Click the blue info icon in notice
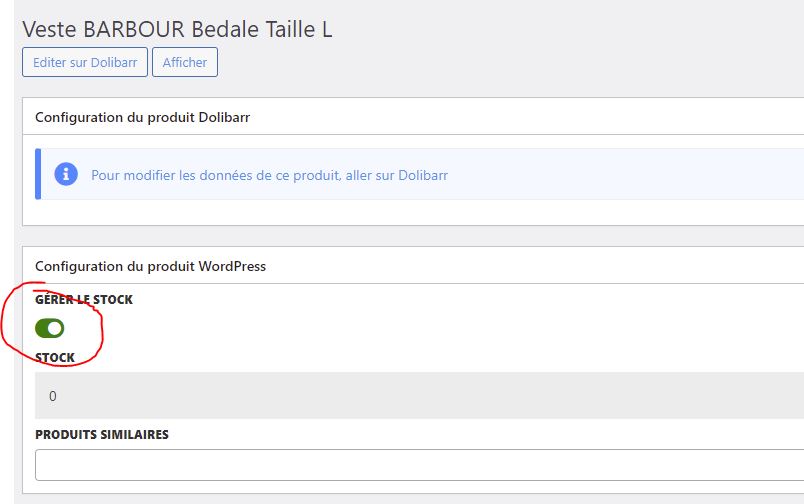This screenshot has width=804, height=504. click(x=66, y=174)
